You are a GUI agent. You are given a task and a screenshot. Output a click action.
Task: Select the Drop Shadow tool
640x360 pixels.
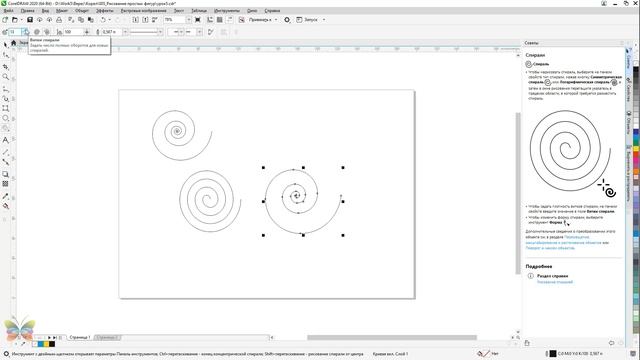pyautogui.click(x=5, y=174)
